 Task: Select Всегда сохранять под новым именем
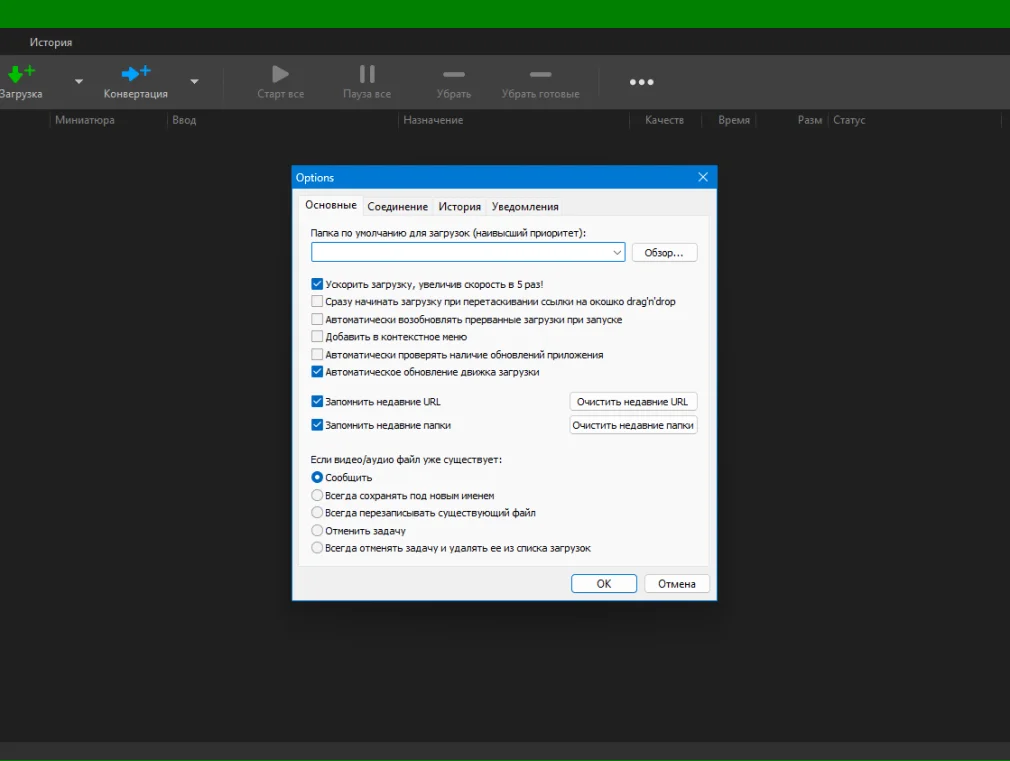click(317, 495)
